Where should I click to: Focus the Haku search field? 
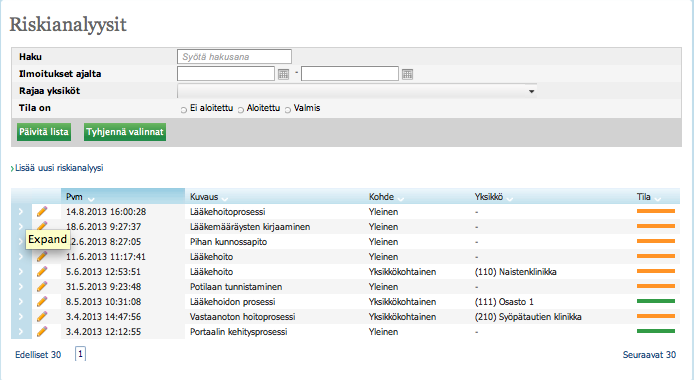(234, 57)
